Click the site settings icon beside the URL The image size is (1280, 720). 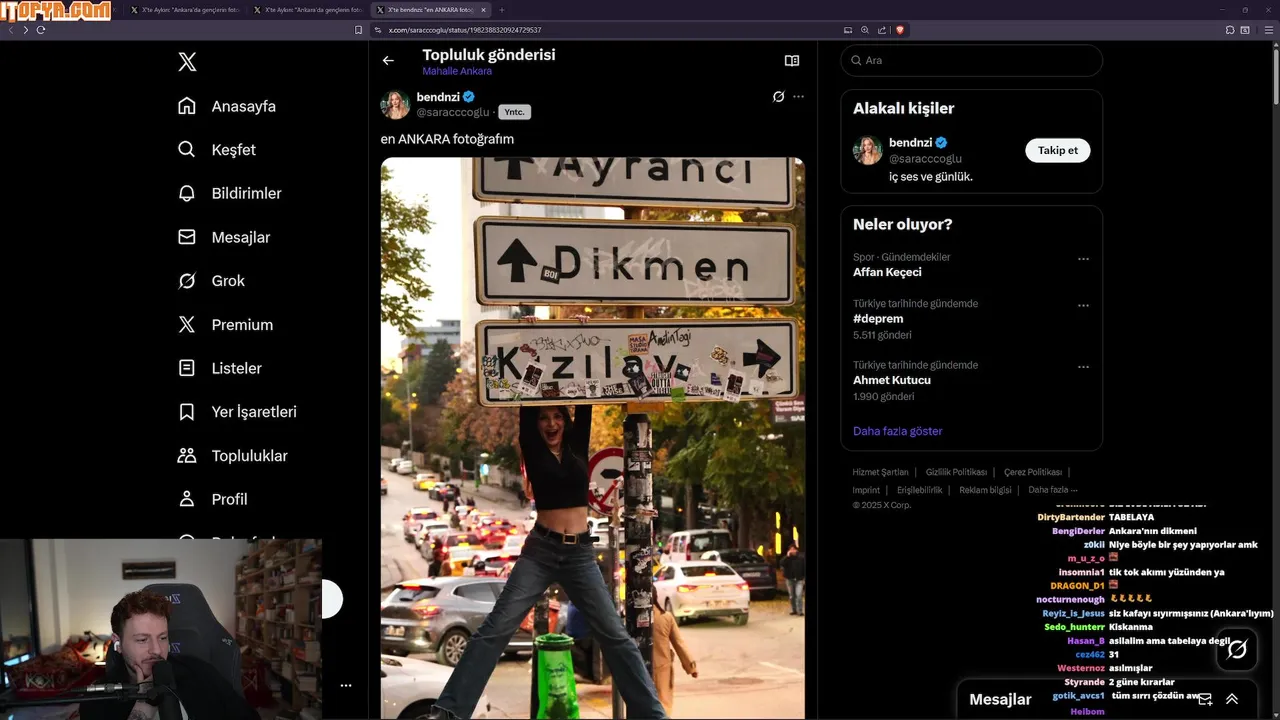[x=378, y=30]
